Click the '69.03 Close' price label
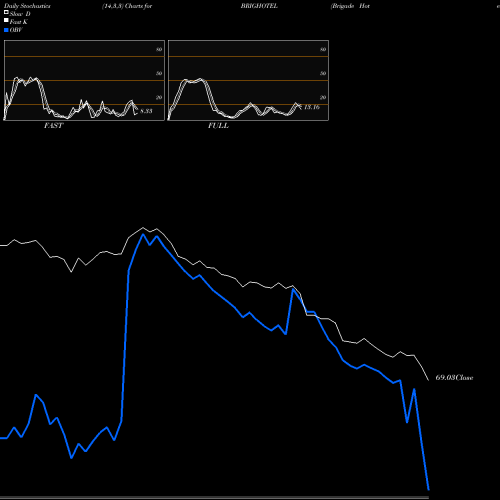Image resolution: width=500 pixels, height=500 pixels. pos(454,378)
